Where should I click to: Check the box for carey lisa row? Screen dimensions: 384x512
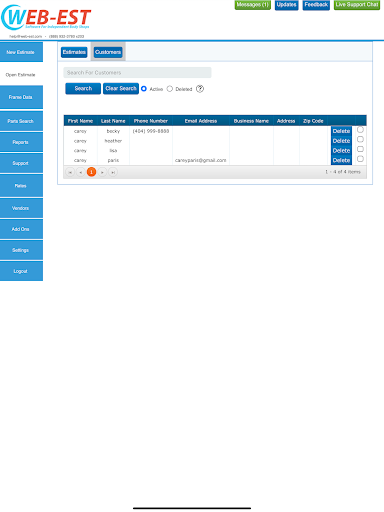coord(360,149)
